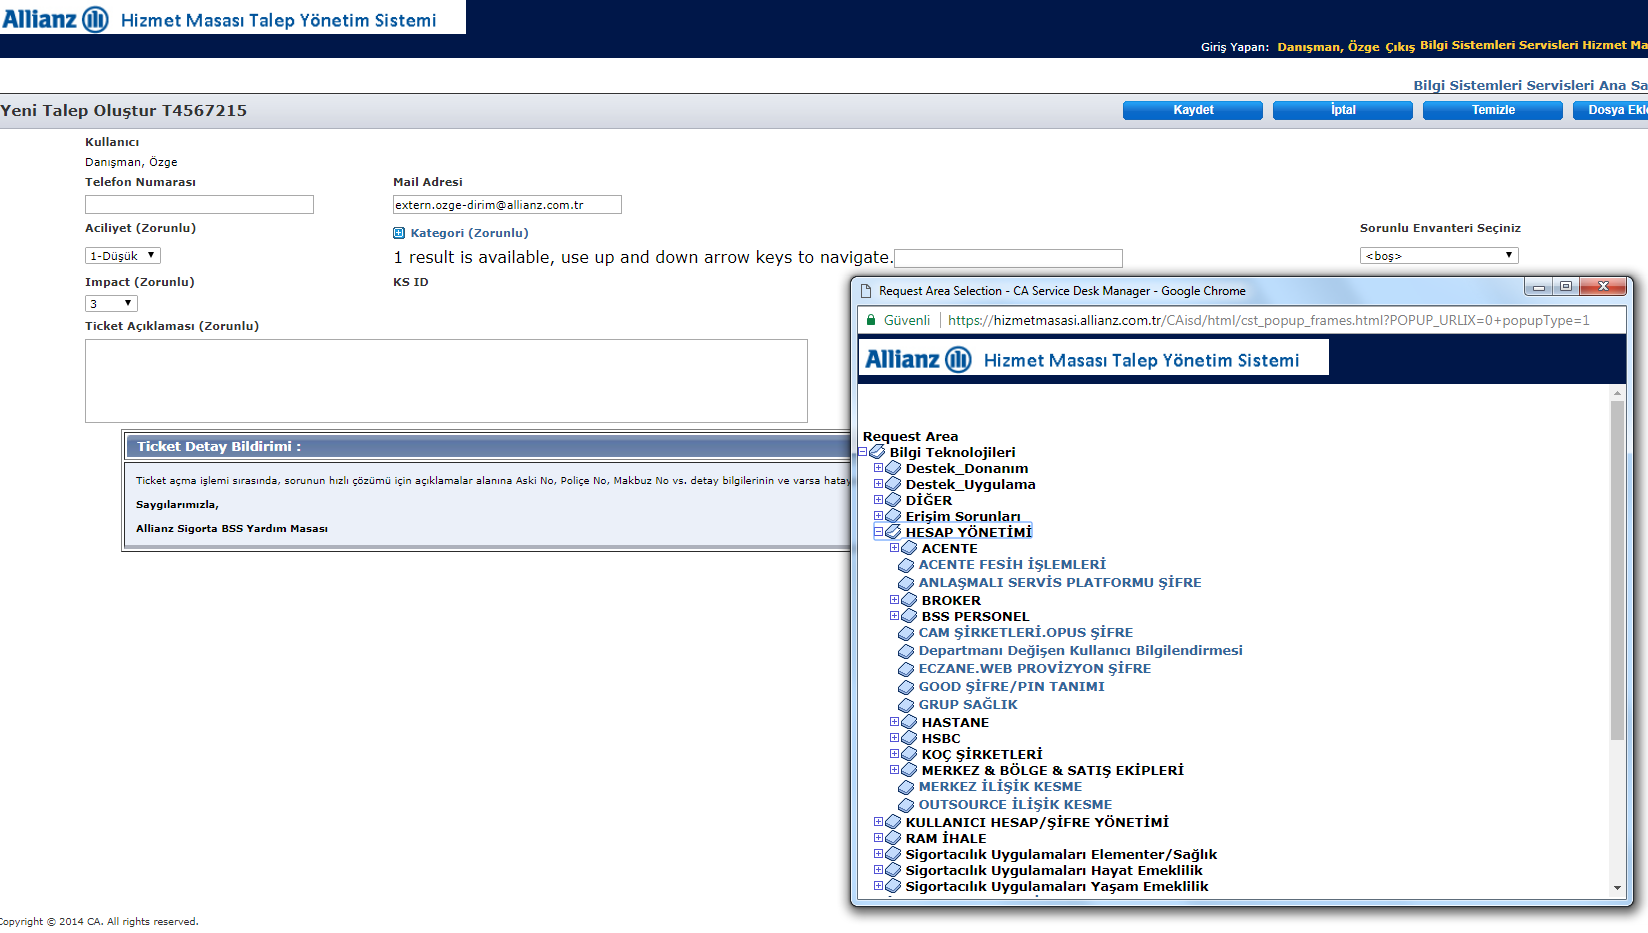Click the icon beside GRUP SAĞLIK
Screen dimensions: 1648x933
pos(907,705)
